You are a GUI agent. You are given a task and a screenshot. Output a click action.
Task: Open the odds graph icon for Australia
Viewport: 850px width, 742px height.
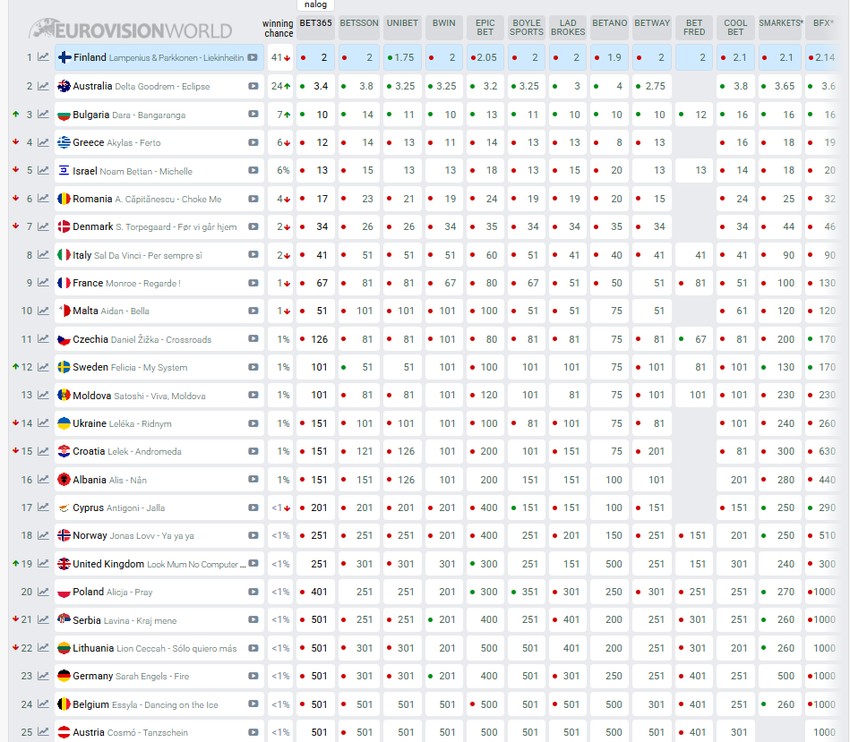click(43, 86)
